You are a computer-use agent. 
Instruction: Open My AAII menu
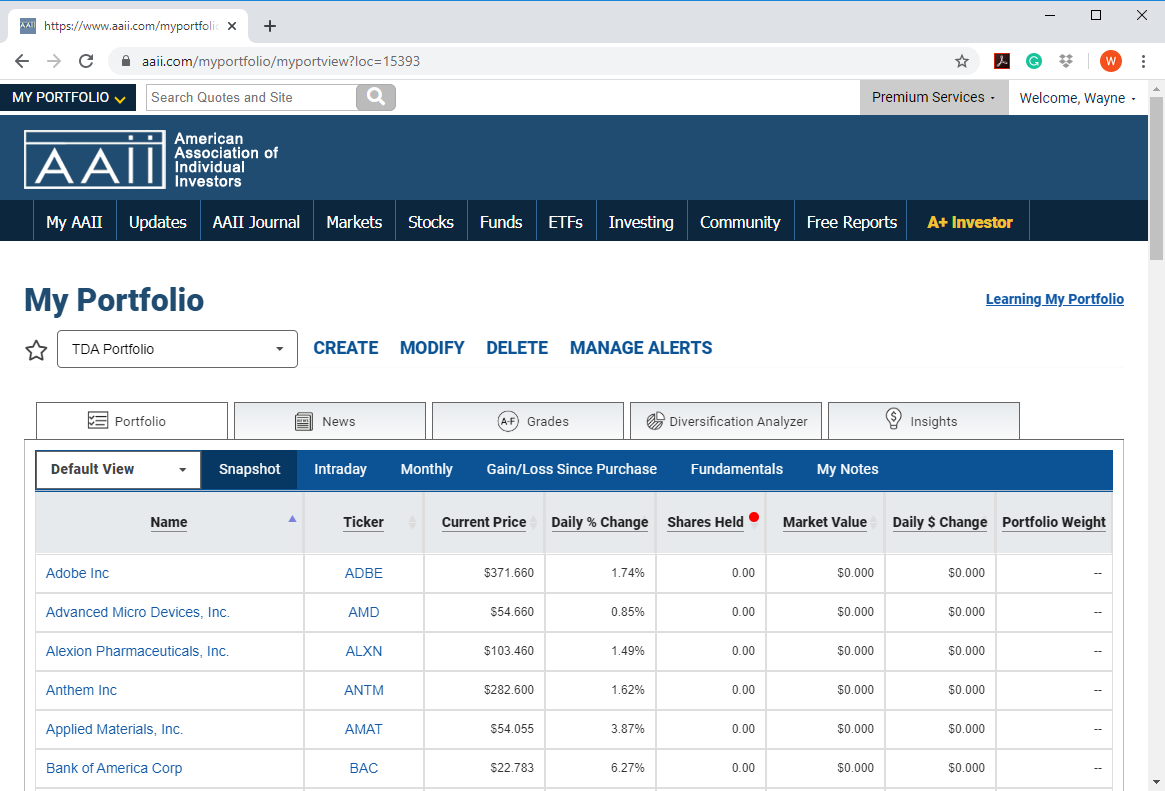74,222
